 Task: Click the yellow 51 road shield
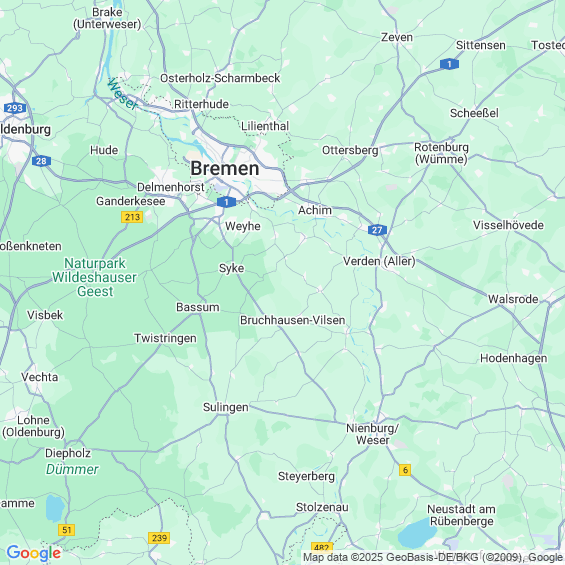tap(66, 530)
